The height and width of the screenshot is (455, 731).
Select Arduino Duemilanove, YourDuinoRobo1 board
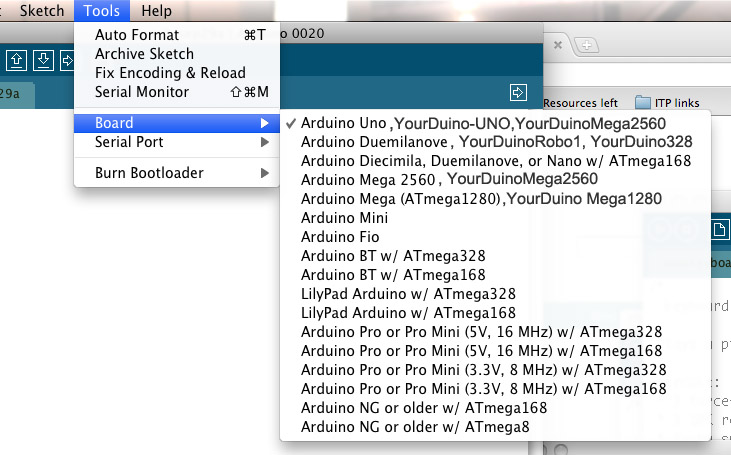pos(495,142)
